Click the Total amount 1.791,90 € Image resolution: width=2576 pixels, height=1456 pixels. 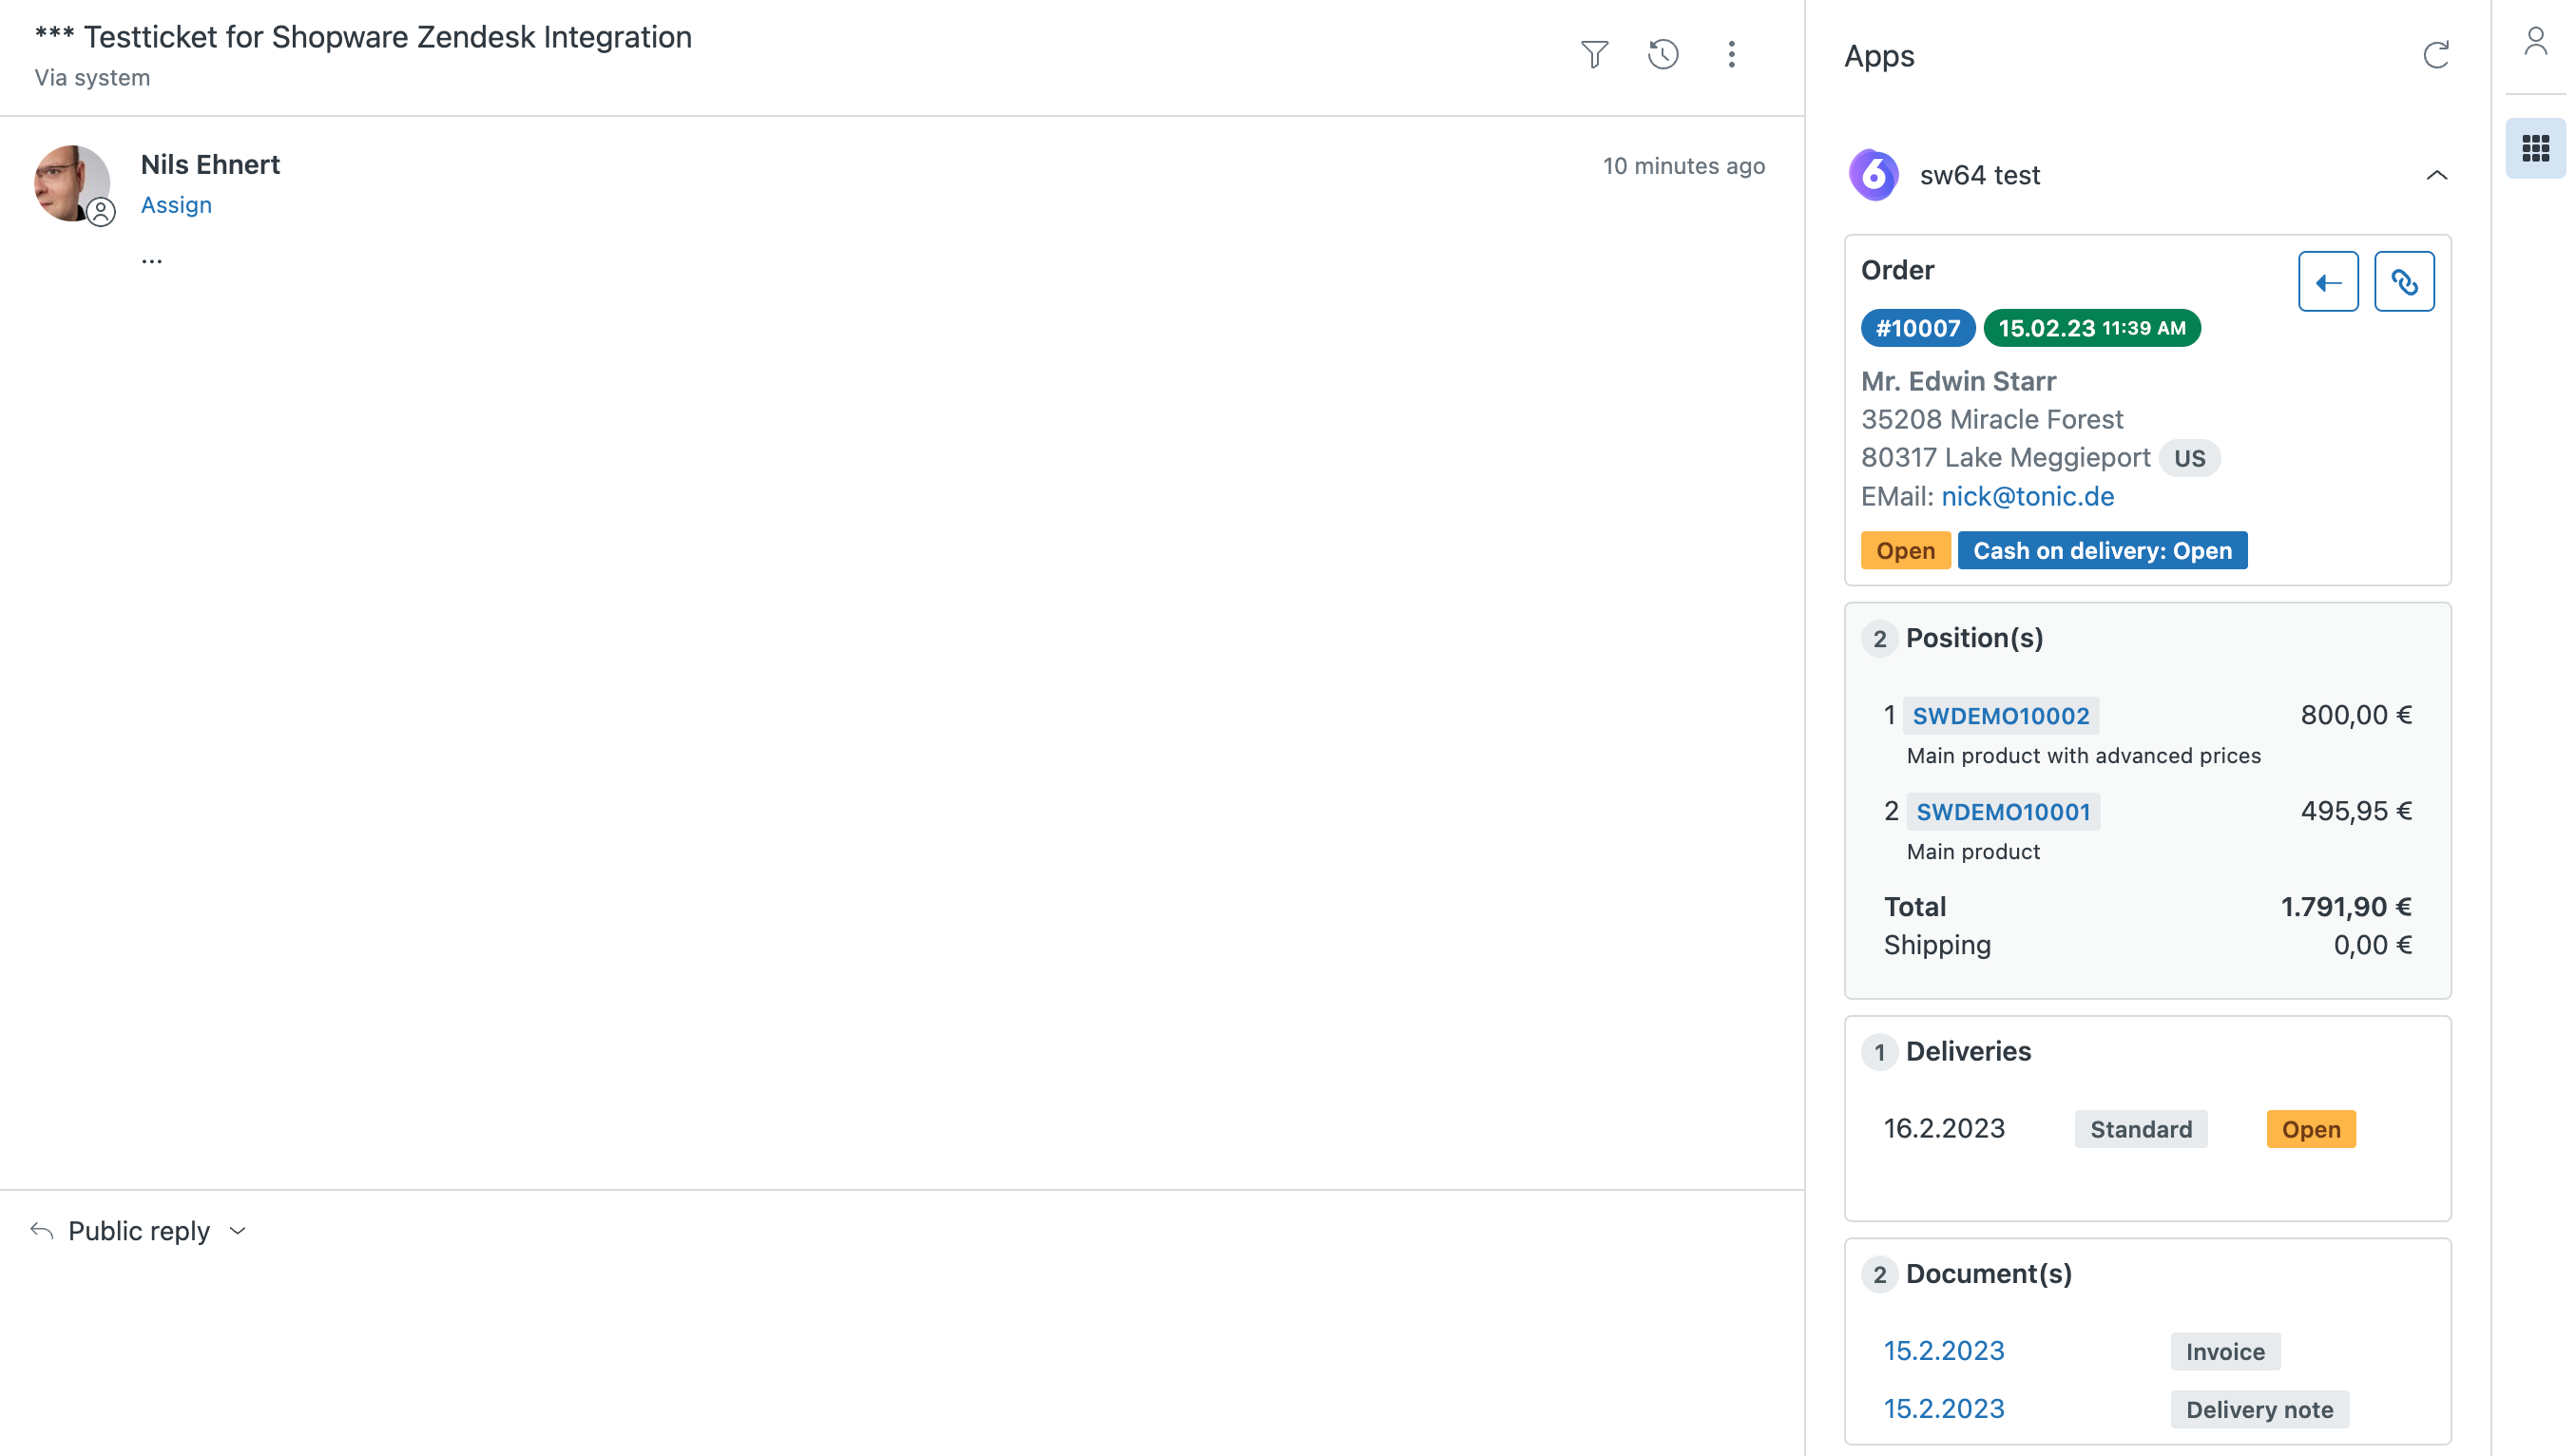pos(2346,907)
